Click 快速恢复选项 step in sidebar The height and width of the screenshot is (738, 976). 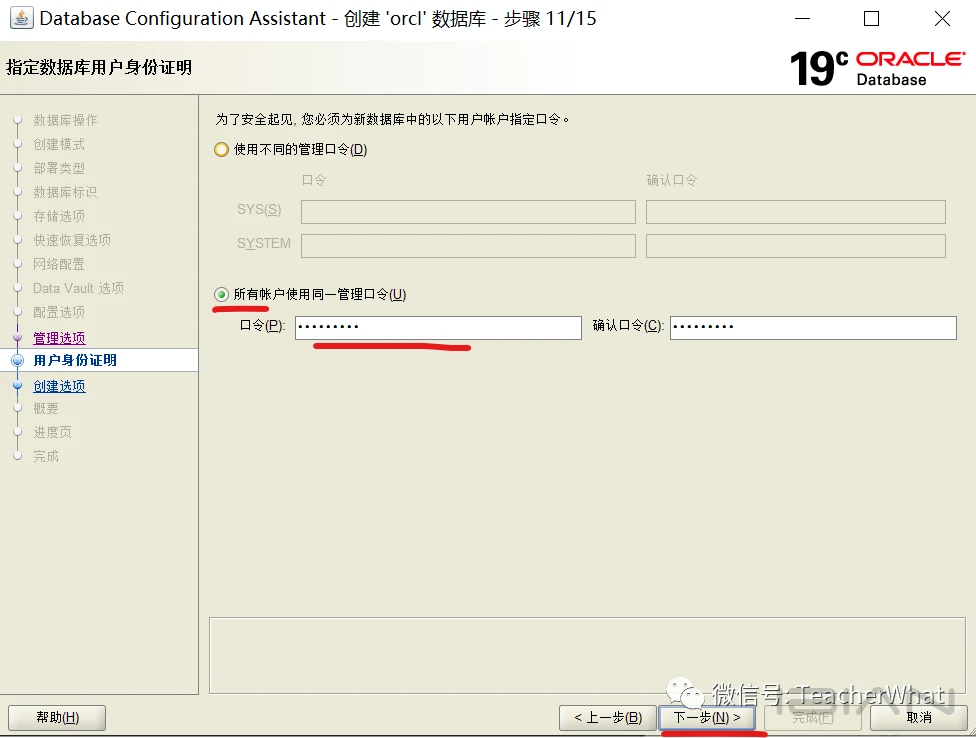[x=72, y=240]
